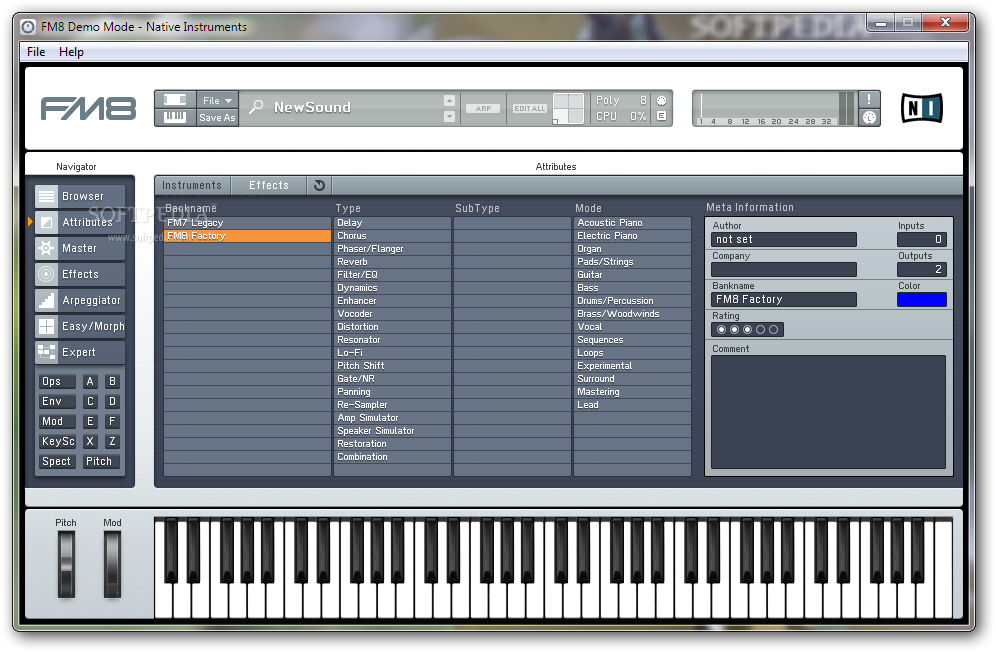
Task: Open the Spect expert page
Action: [x=57, y=461]
